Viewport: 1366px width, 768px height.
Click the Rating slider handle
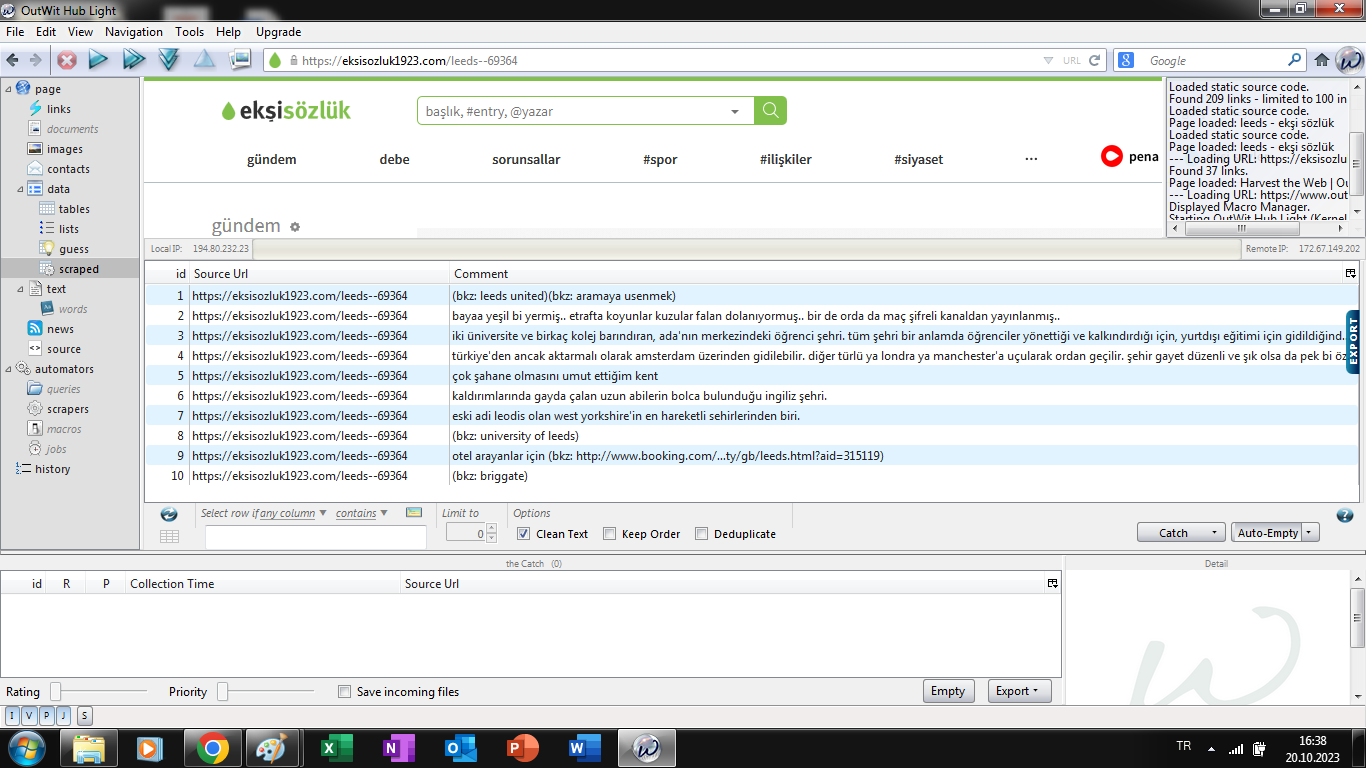click(56, 691)
